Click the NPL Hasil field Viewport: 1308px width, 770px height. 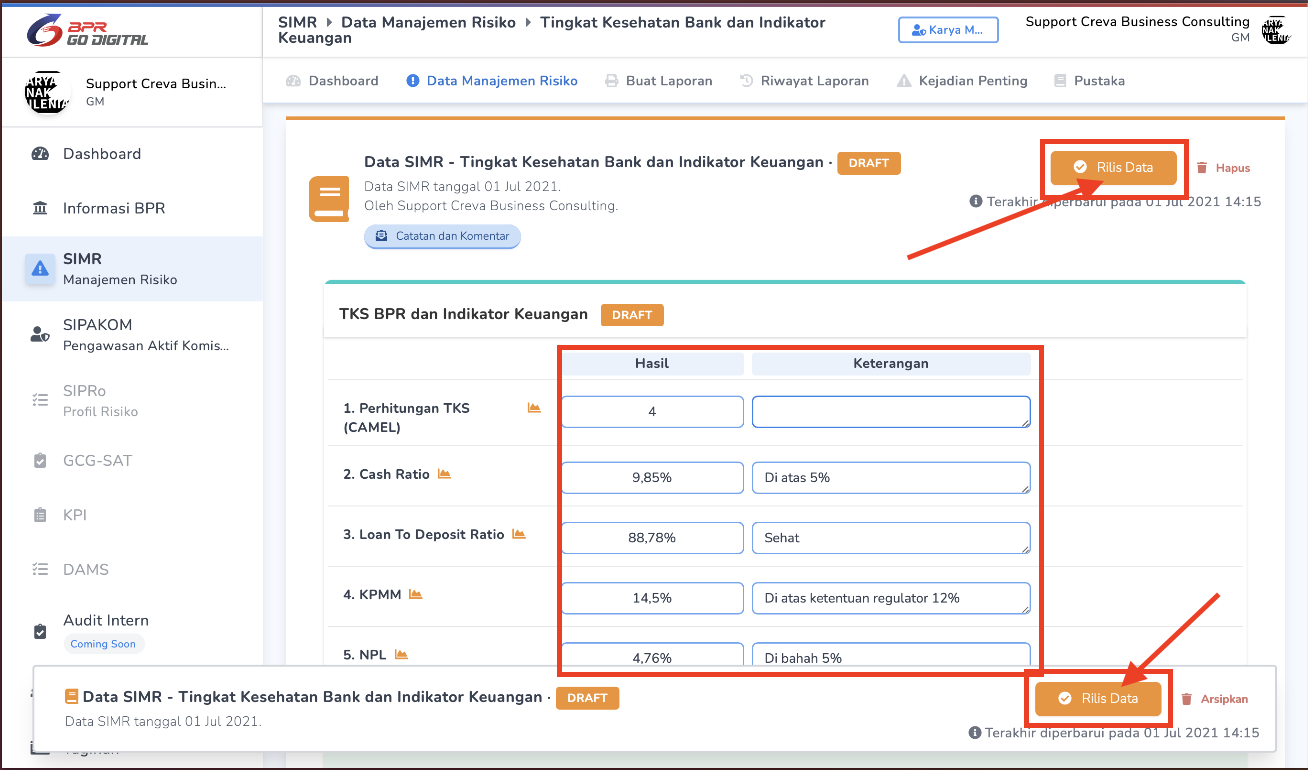point(652,656)
